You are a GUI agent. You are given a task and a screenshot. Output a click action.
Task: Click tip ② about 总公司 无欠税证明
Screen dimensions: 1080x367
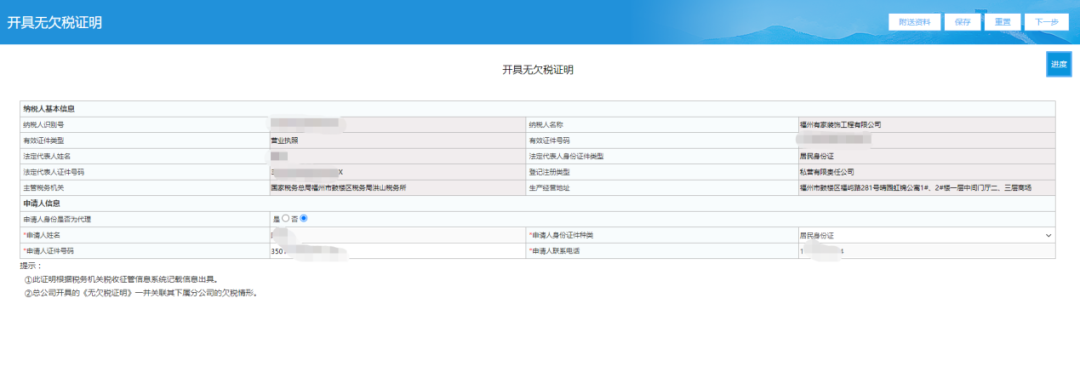click(x=141, y=293)
